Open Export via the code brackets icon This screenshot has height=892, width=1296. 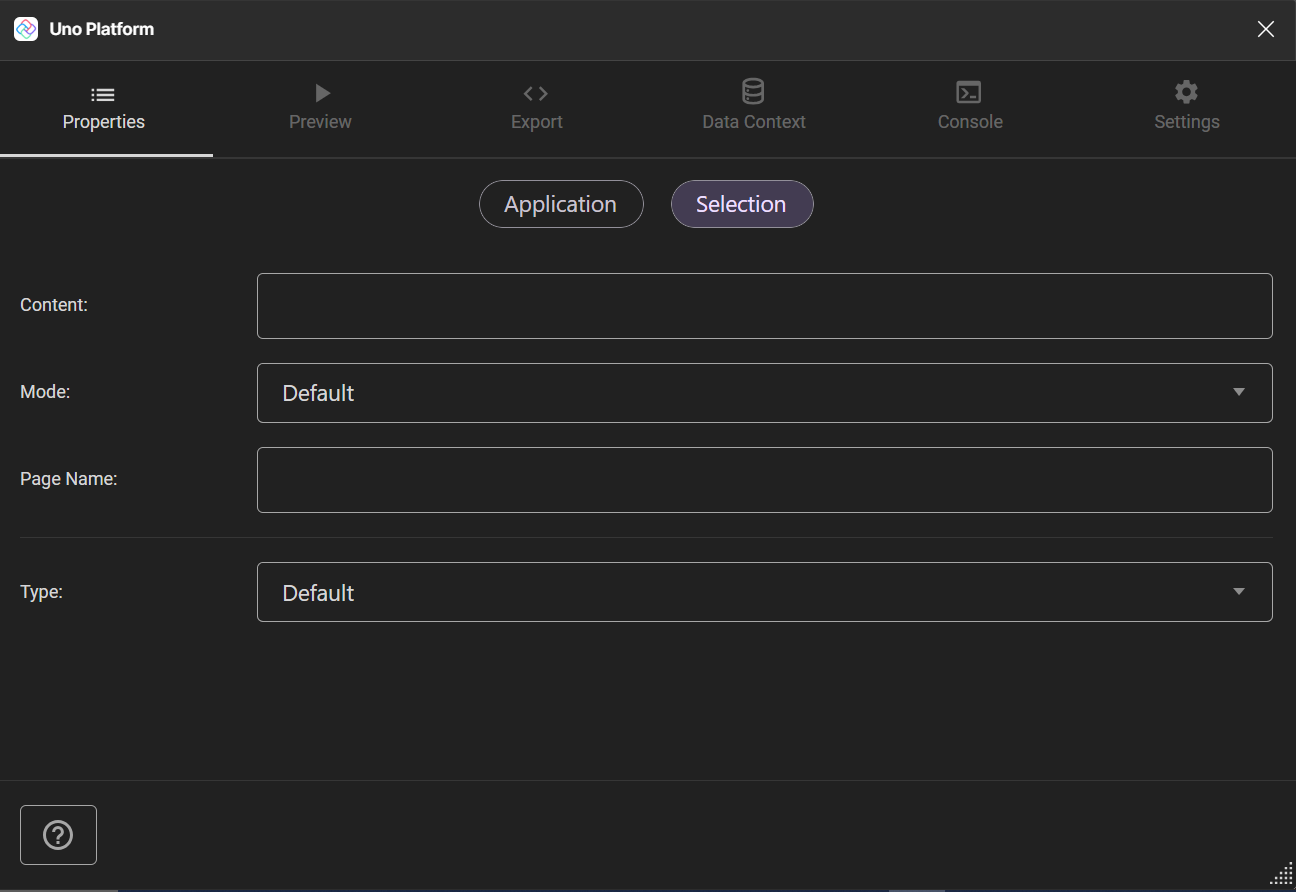click(536, 92)
